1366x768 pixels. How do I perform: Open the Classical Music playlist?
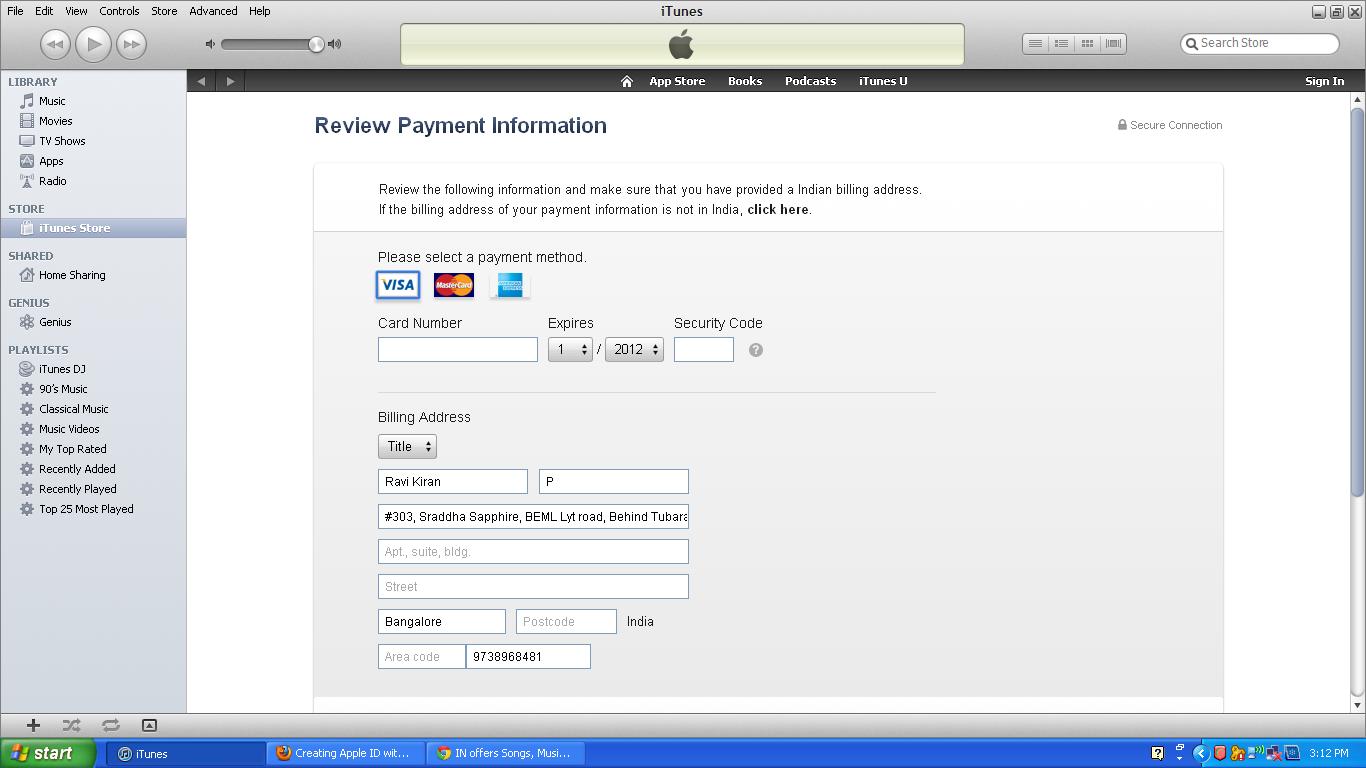(x=73, y=409)
